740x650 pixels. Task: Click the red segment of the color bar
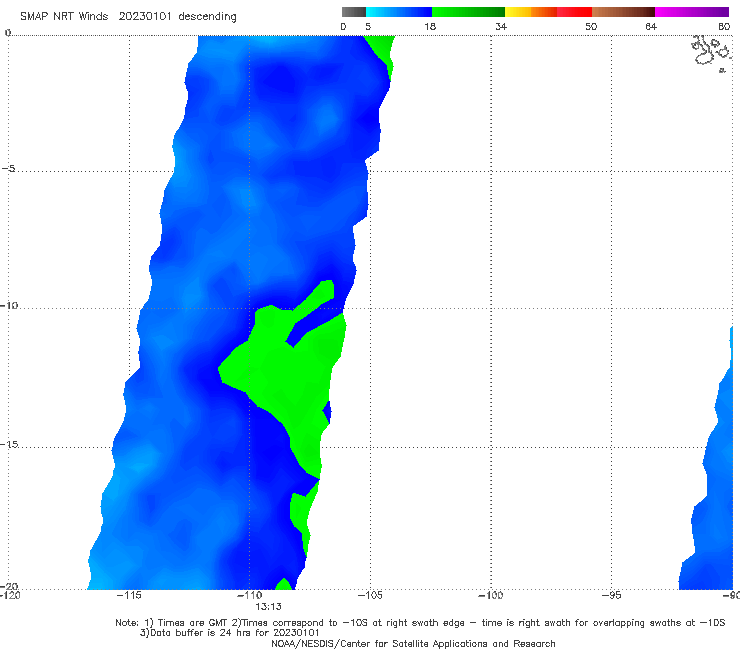coord(574,12)
